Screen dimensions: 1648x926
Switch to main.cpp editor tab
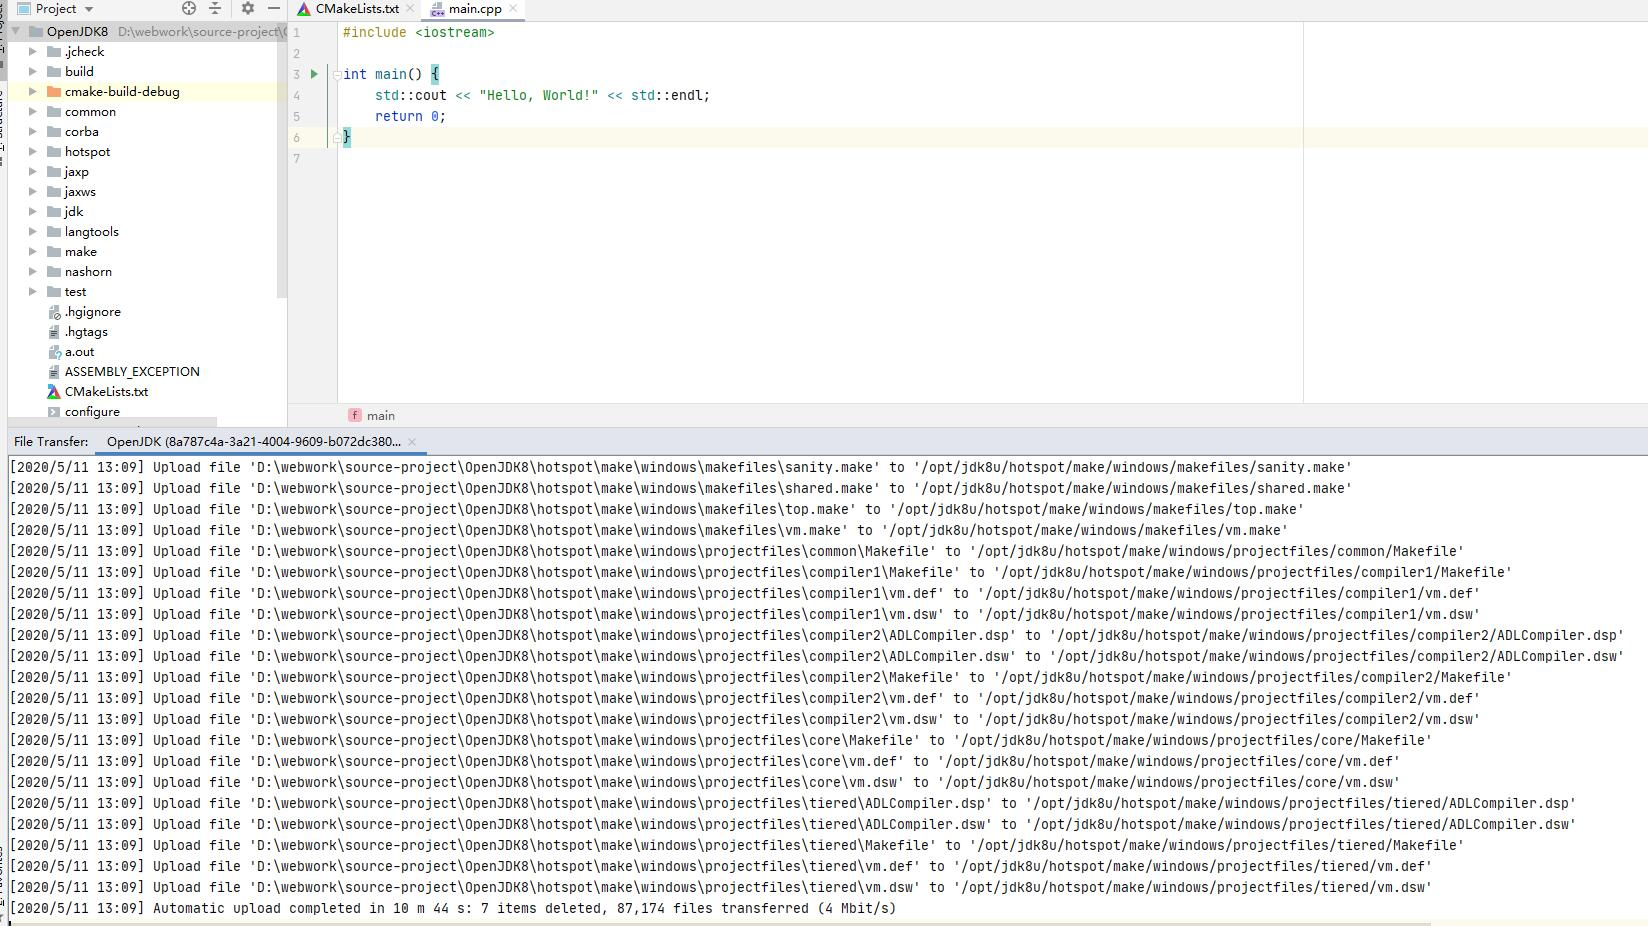click(475, 9)
